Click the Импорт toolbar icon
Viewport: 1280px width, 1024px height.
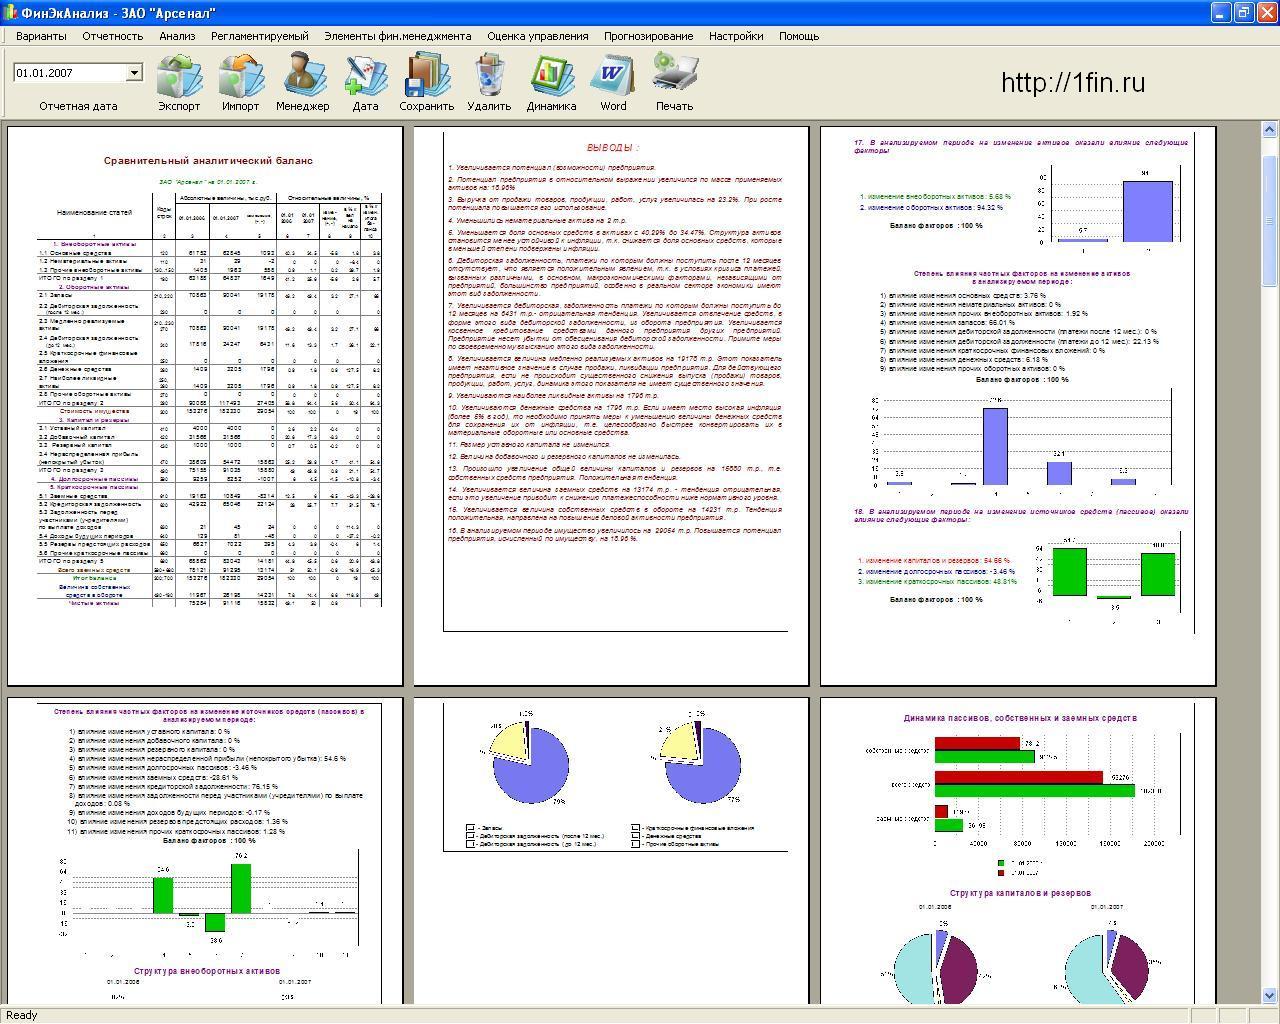[241, 76]
